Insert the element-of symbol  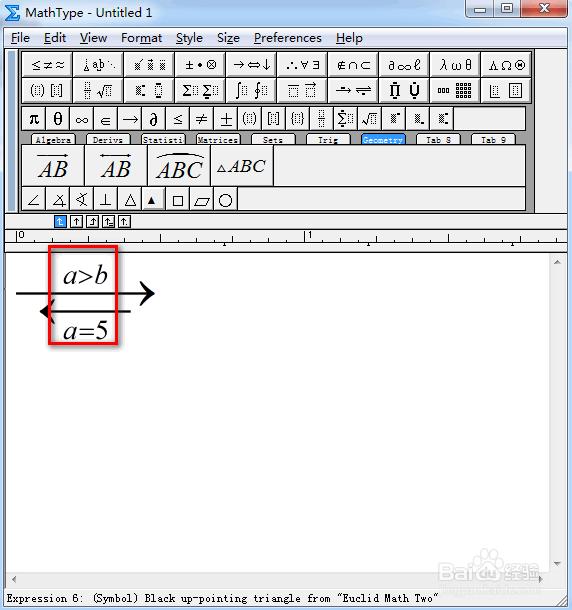point(105,119)
